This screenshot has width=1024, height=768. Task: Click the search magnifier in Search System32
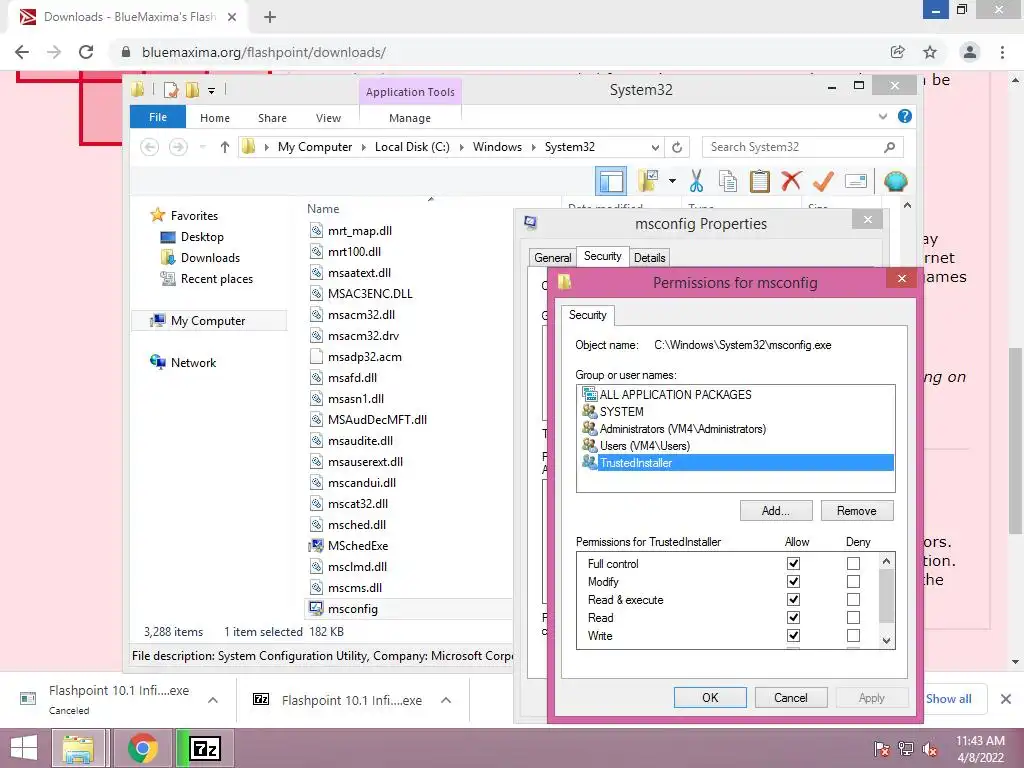click(x=889, y=147)
